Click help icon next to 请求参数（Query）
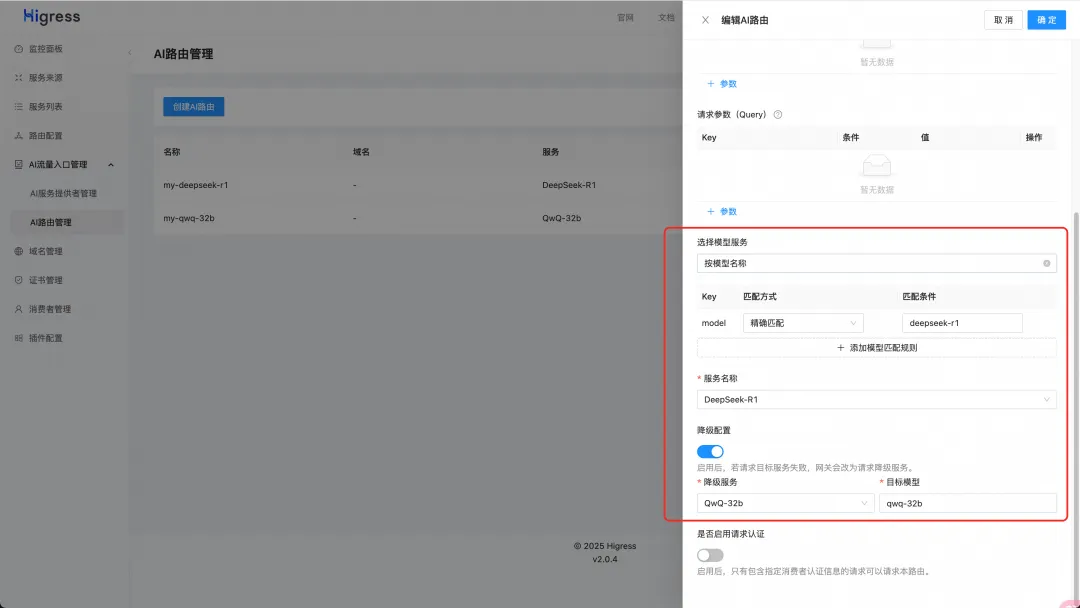The width and height of the screenshot is (1080, 608). coord(778,115)
